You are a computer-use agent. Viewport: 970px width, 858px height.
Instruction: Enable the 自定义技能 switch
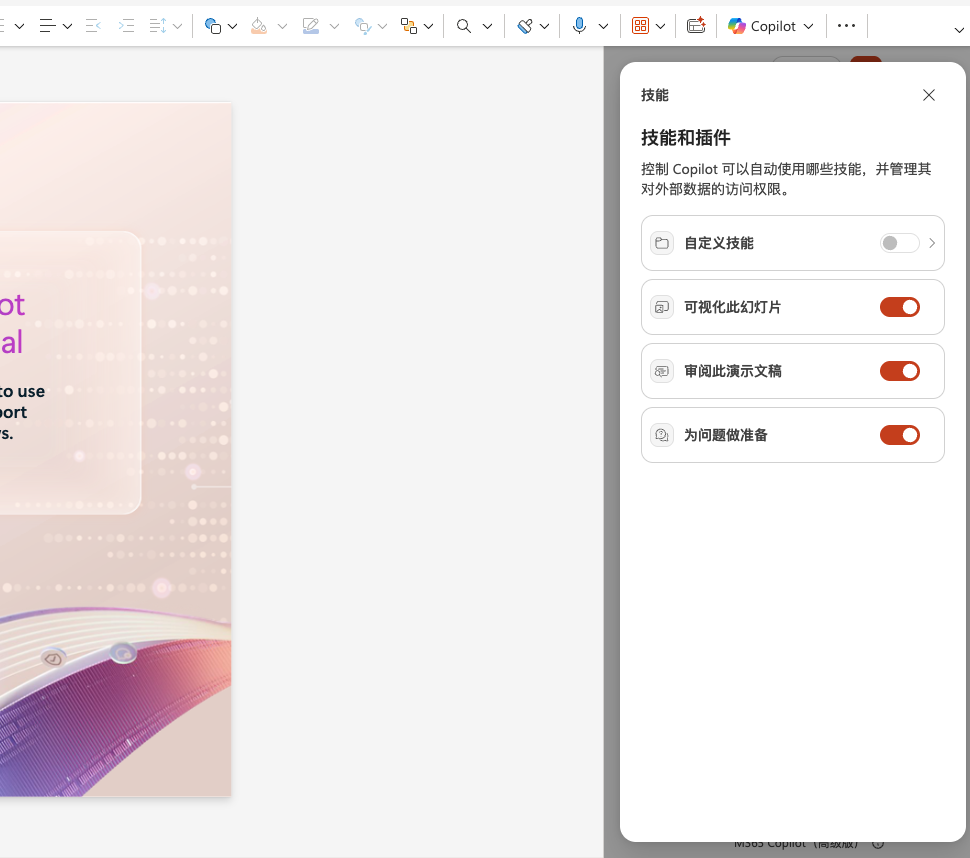(899, 243)
